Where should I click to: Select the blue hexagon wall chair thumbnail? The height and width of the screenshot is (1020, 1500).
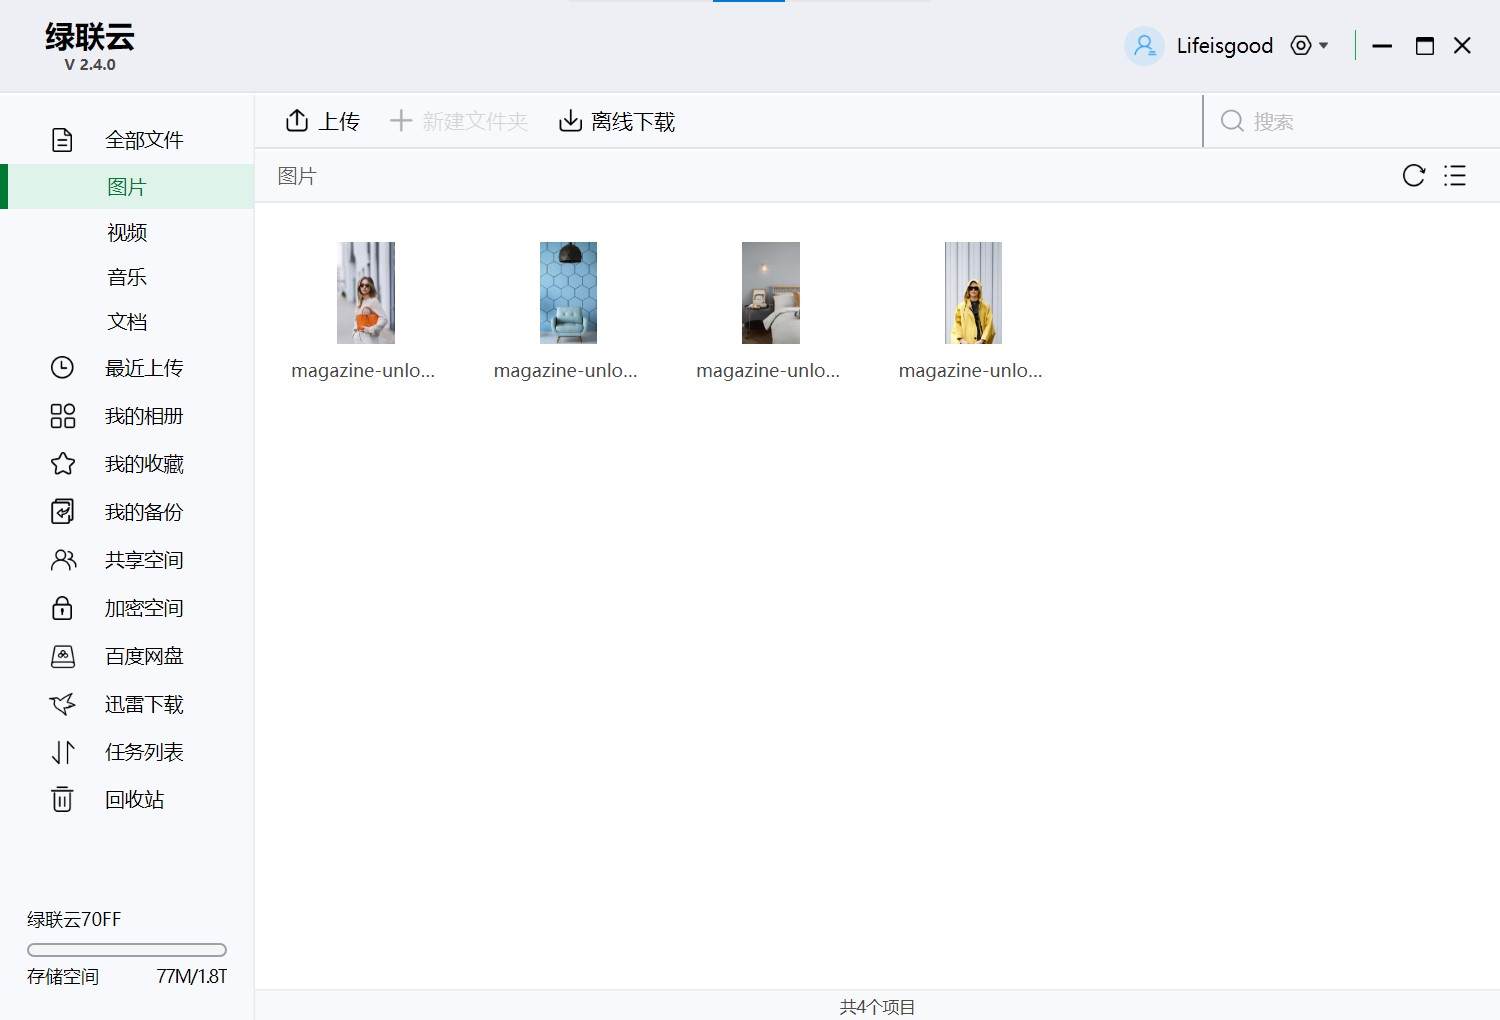click(568, 293)
